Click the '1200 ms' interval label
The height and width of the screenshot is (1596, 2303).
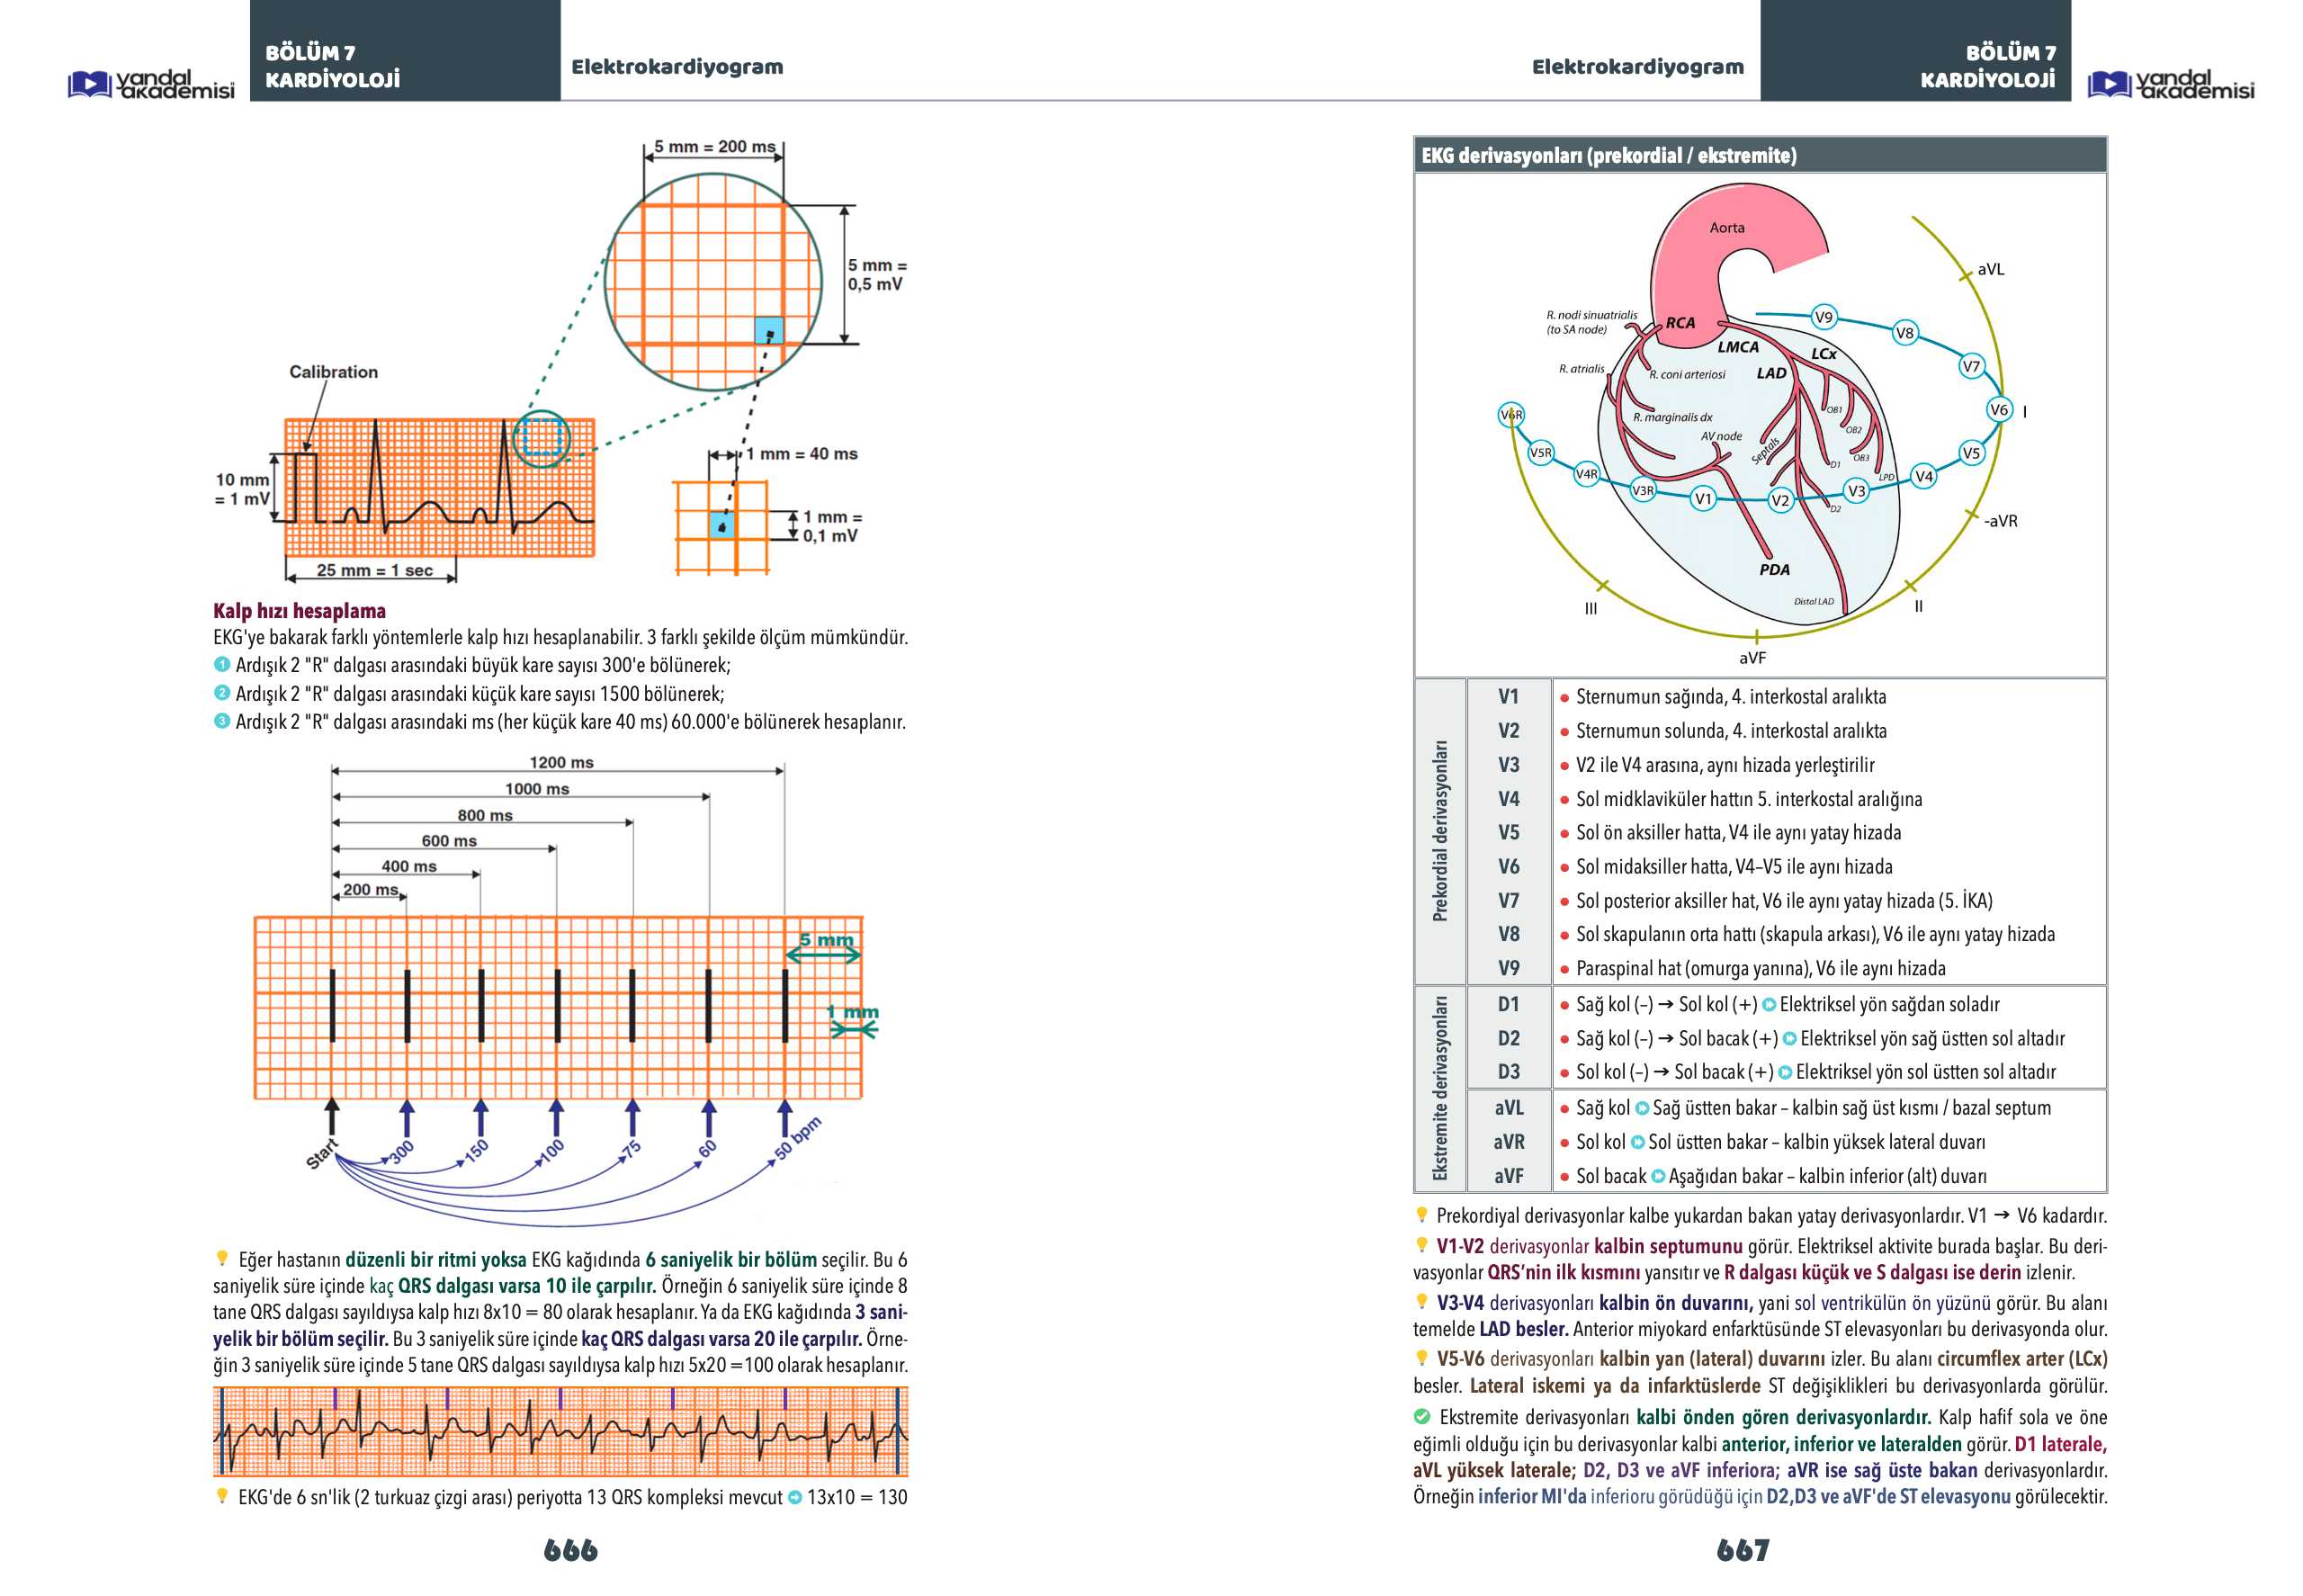pyautogui.click(x=561, y=762)
